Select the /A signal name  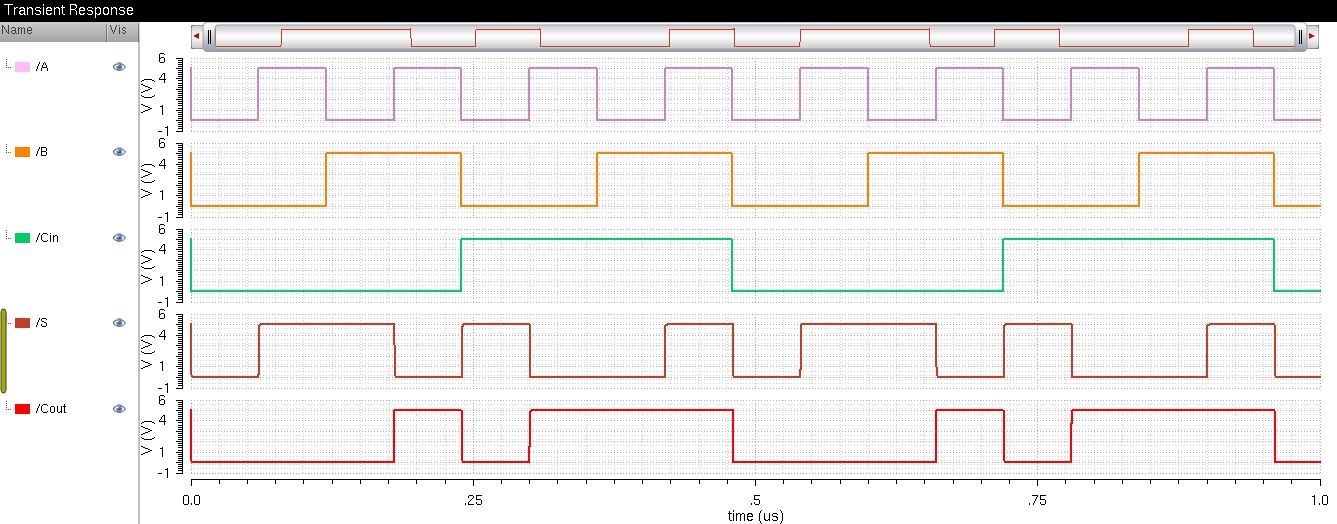42,66
